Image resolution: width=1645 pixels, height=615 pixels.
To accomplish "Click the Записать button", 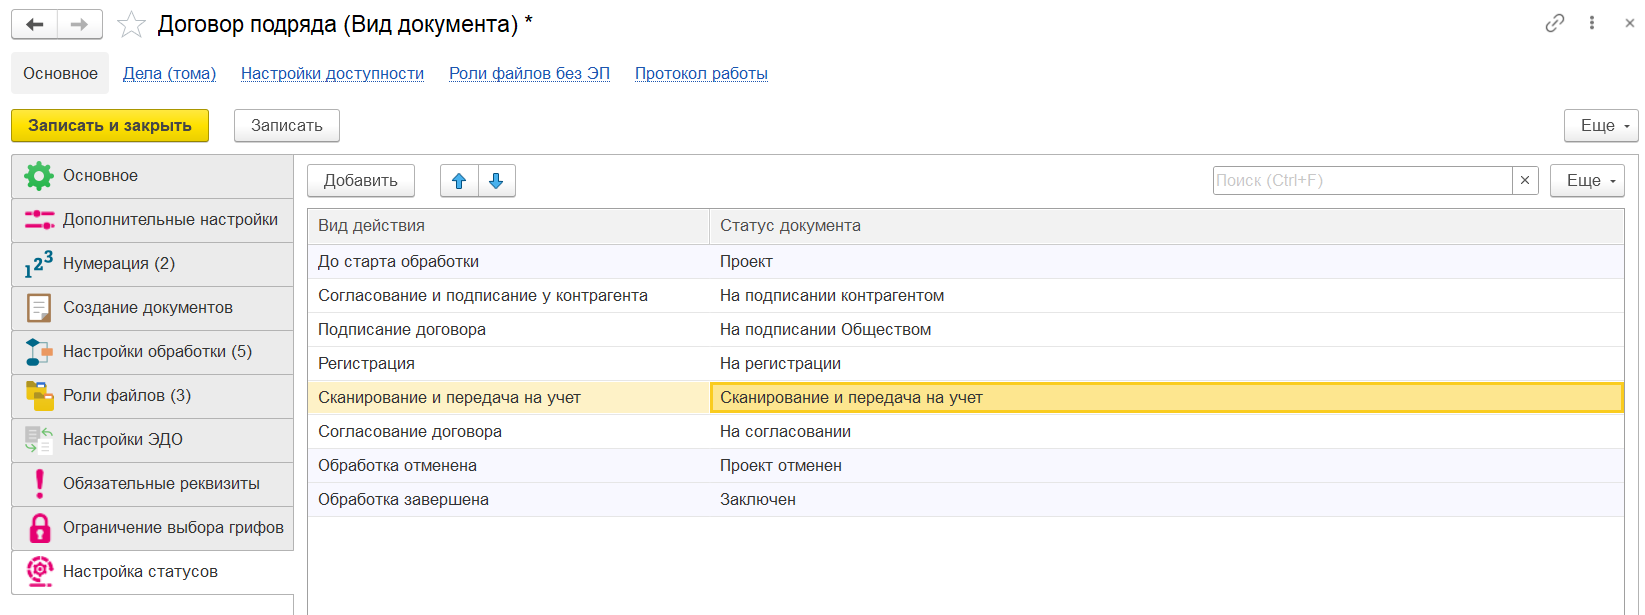I will (x=287, y=126).
